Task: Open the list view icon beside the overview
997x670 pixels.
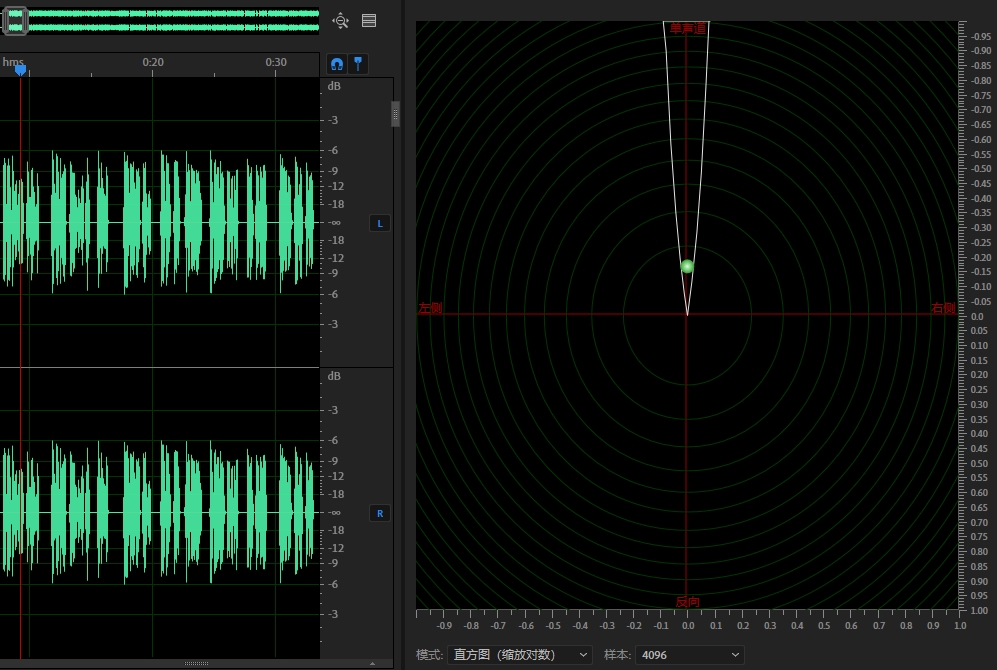Action: point(369,20)
